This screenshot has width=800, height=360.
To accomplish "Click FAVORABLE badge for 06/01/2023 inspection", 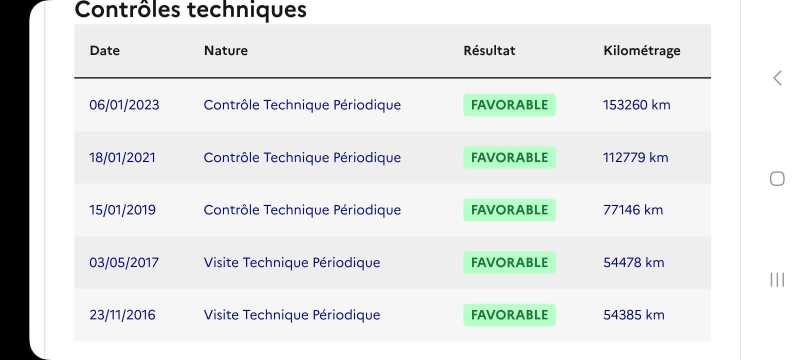I will coord(509,105).
